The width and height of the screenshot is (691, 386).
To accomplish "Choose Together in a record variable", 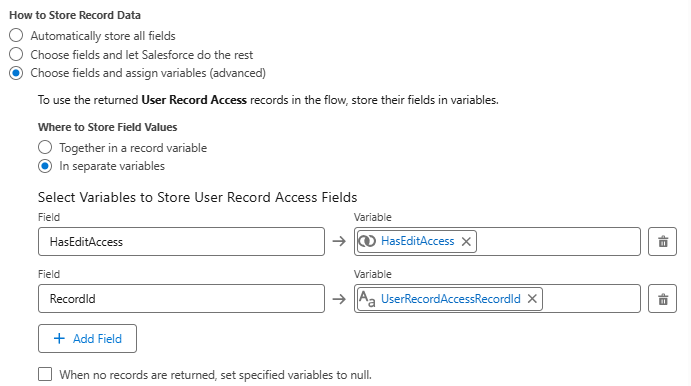I will tap(45, 147).
